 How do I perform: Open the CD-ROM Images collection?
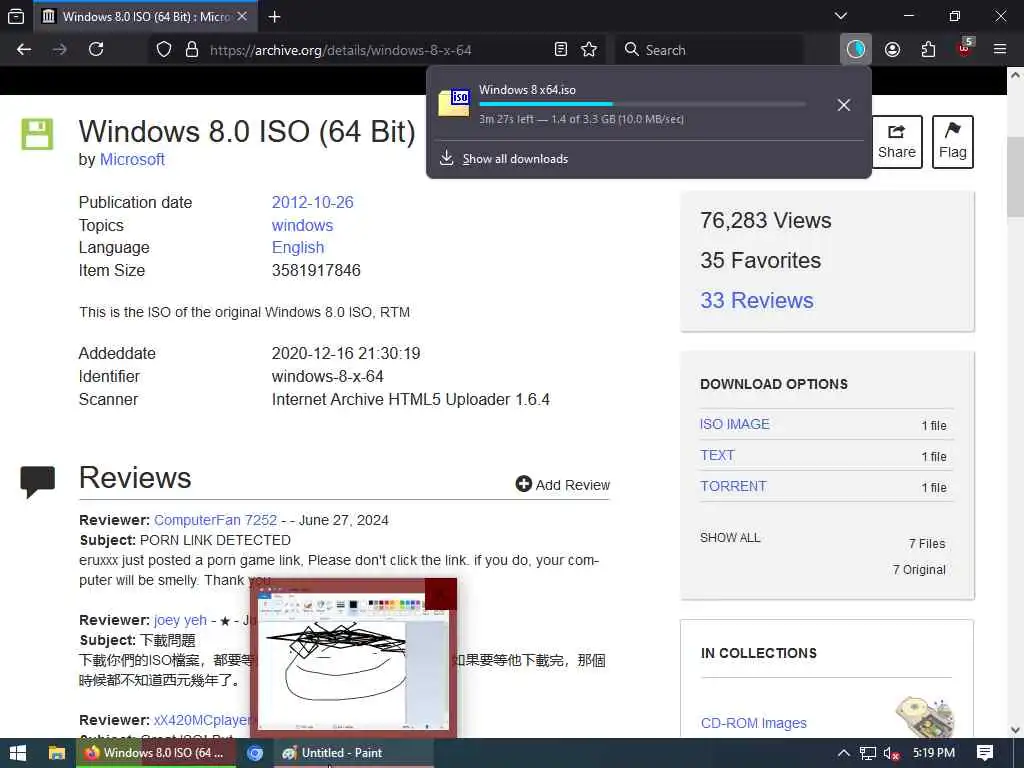[x=754, y=723]
